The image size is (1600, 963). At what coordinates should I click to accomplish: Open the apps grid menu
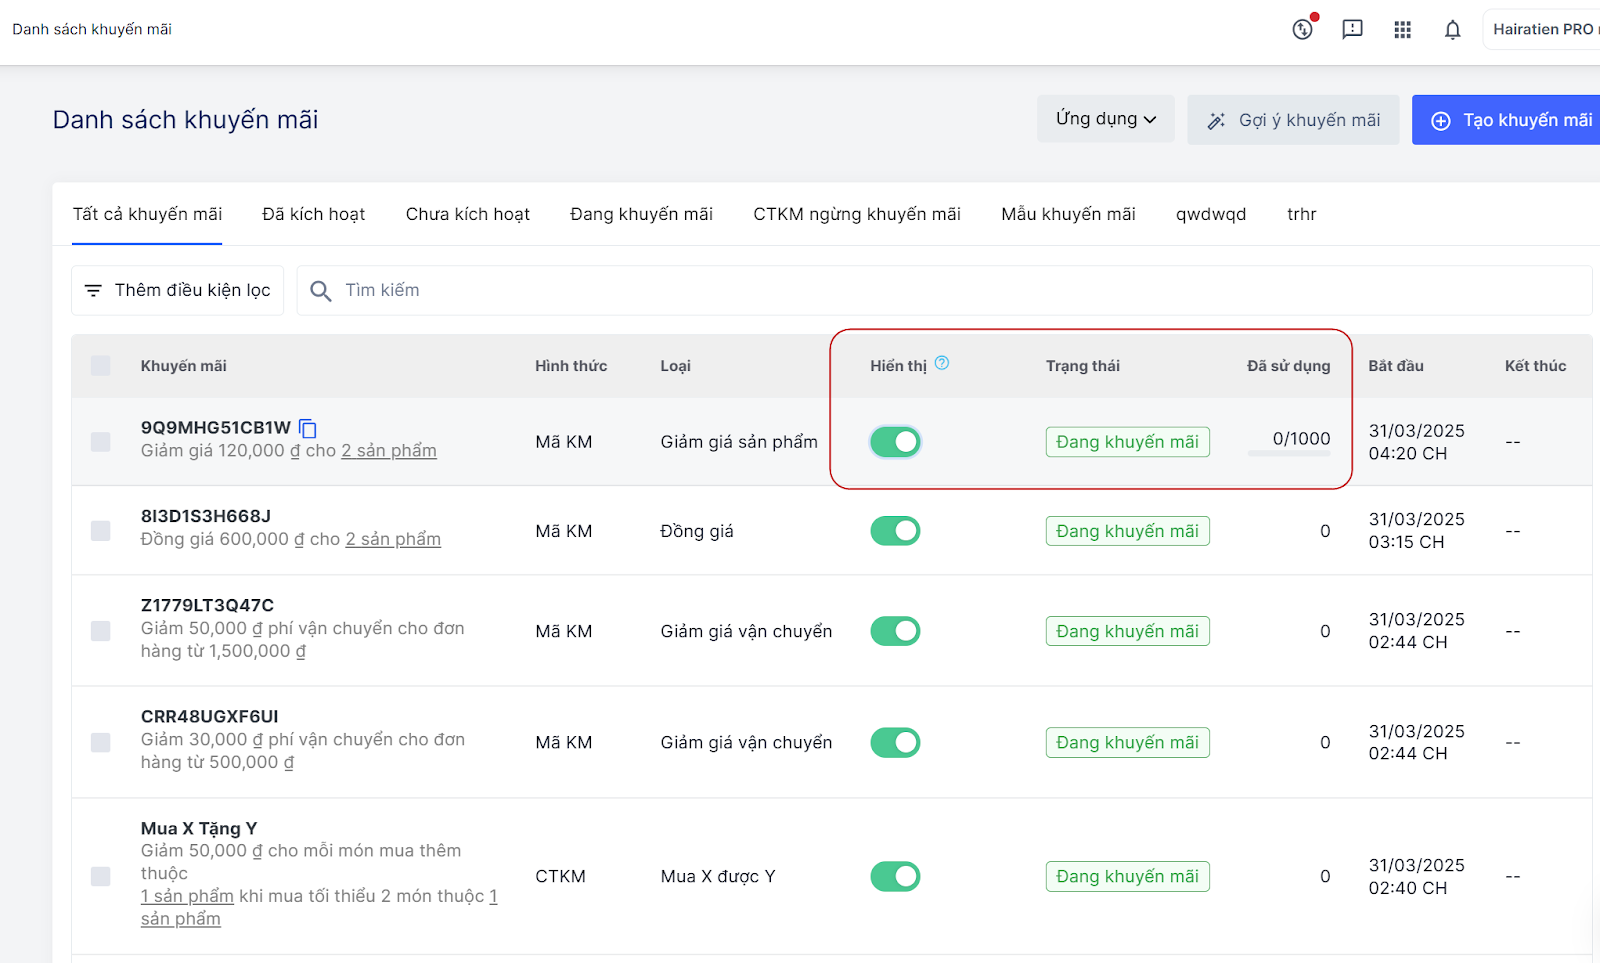[1402, 30]
